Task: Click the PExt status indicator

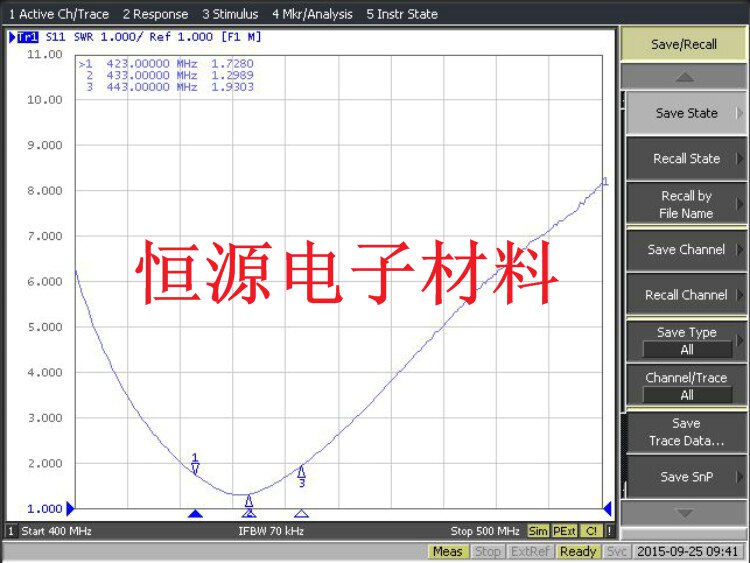Action: point(564,531)
